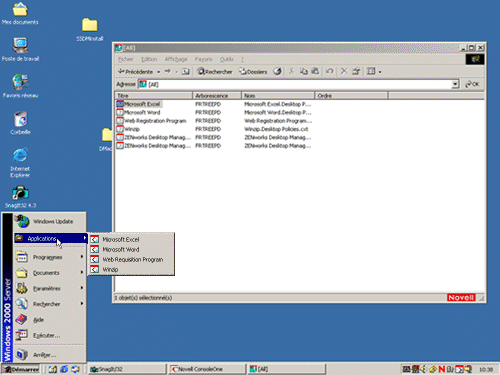Launch Winzip from Applications submenu
This screenshot has width=500, height=375.
coord(131,269)
